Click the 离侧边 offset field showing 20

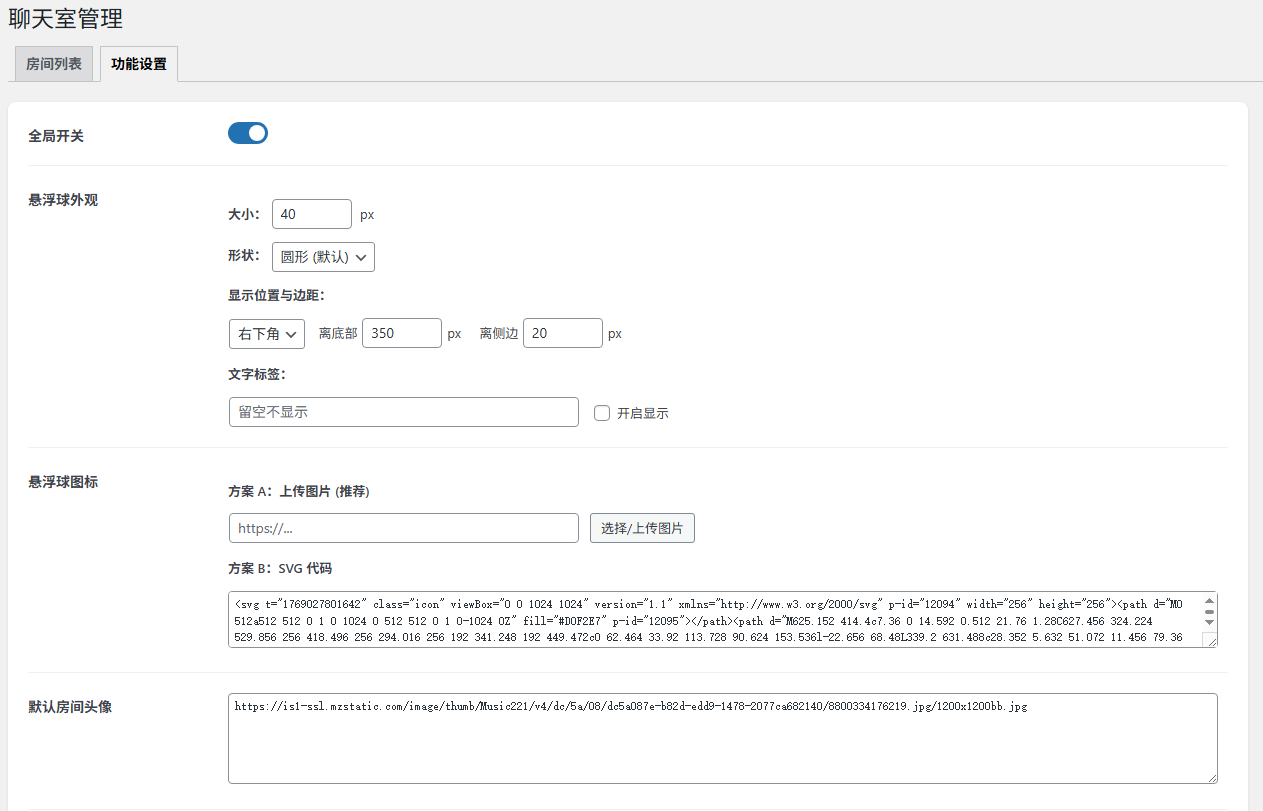[x=562, y=334]
